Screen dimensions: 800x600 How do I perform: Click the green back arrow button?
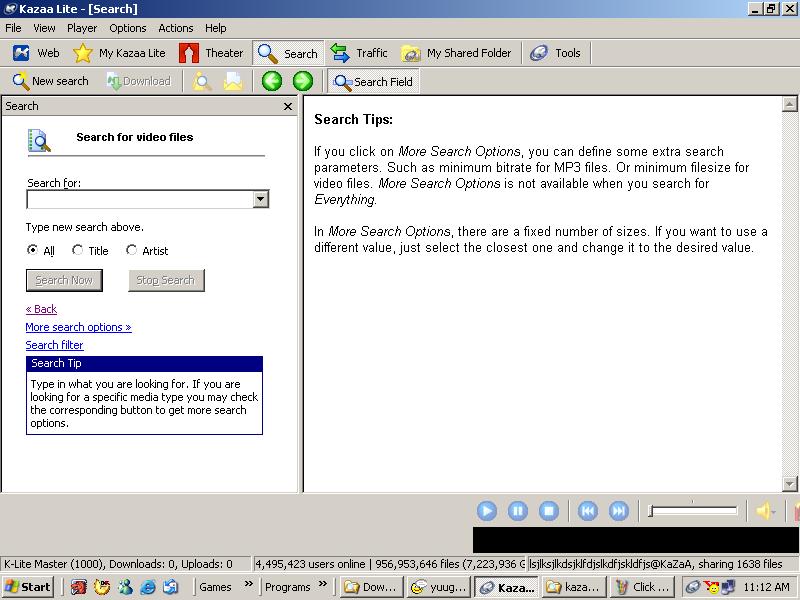point(271,81)
